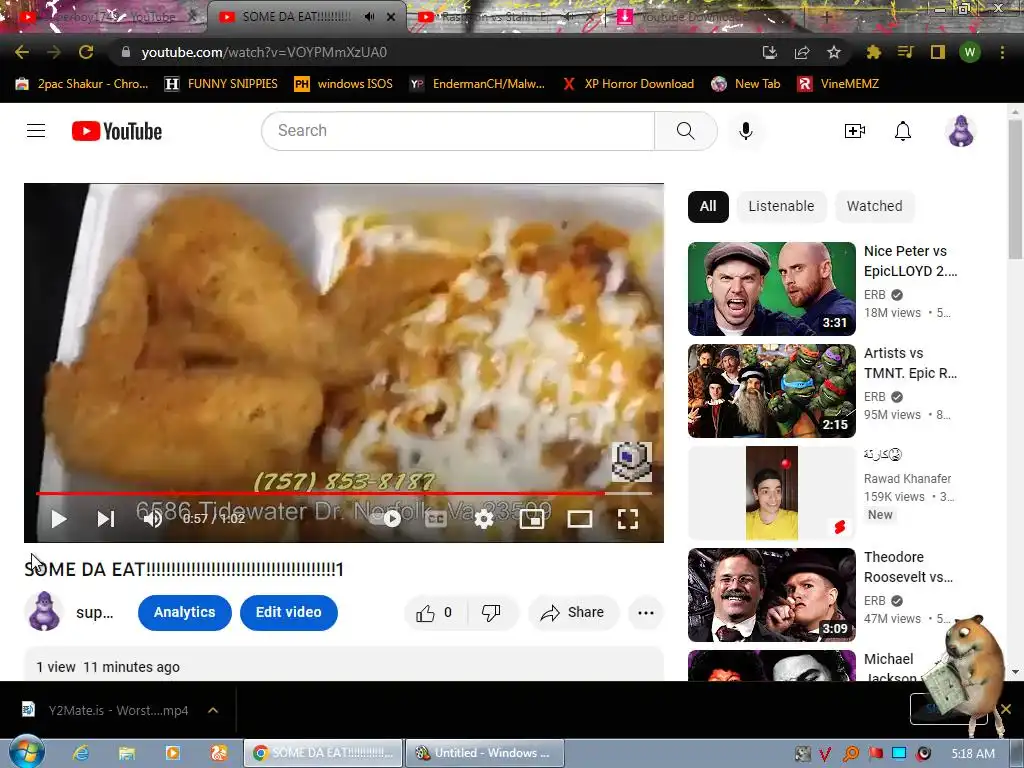
Task: Open YouTube notifications bell
Action: (903, 131)
